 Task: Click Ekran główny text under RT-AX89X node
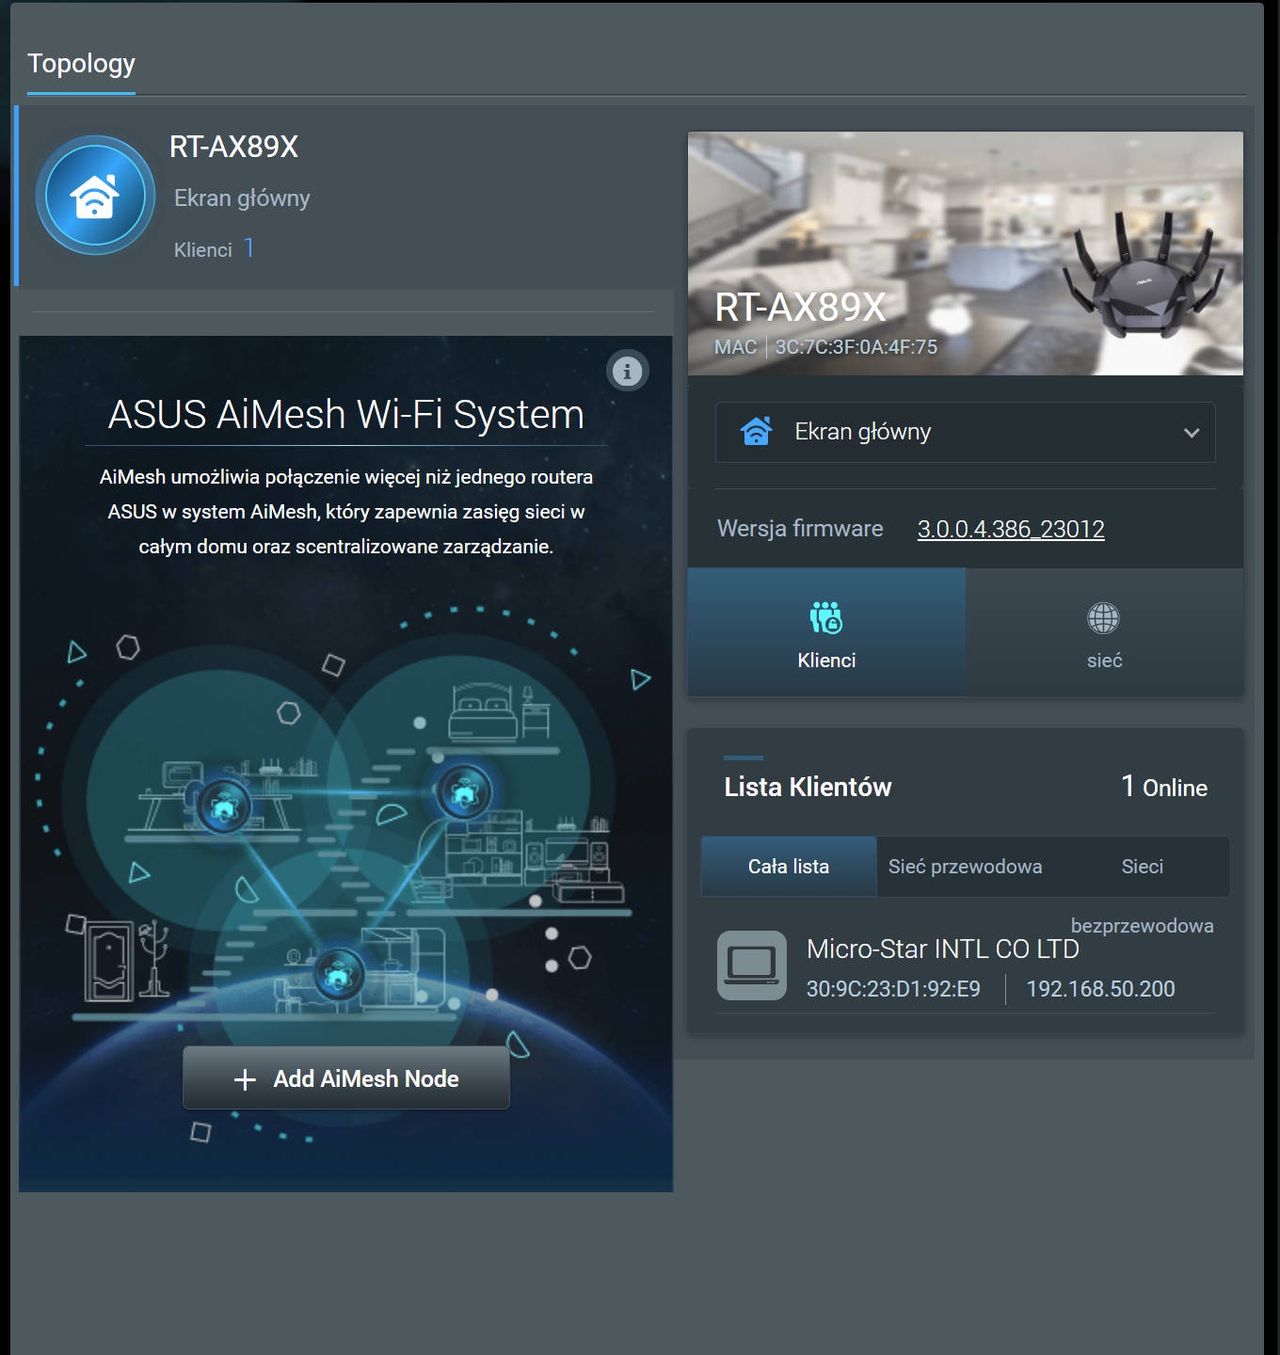pos(242,198)
